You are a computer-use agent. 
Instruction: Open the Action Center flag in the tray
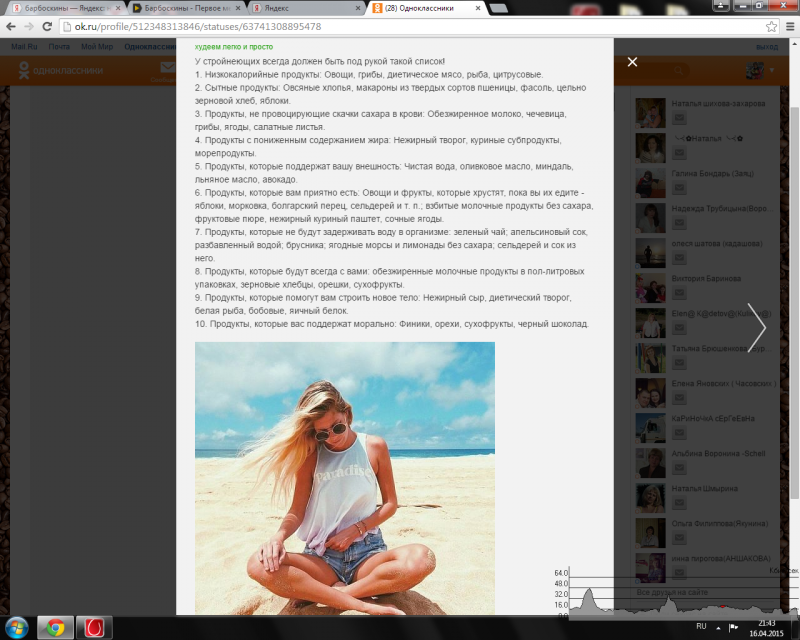pos(734,627)
